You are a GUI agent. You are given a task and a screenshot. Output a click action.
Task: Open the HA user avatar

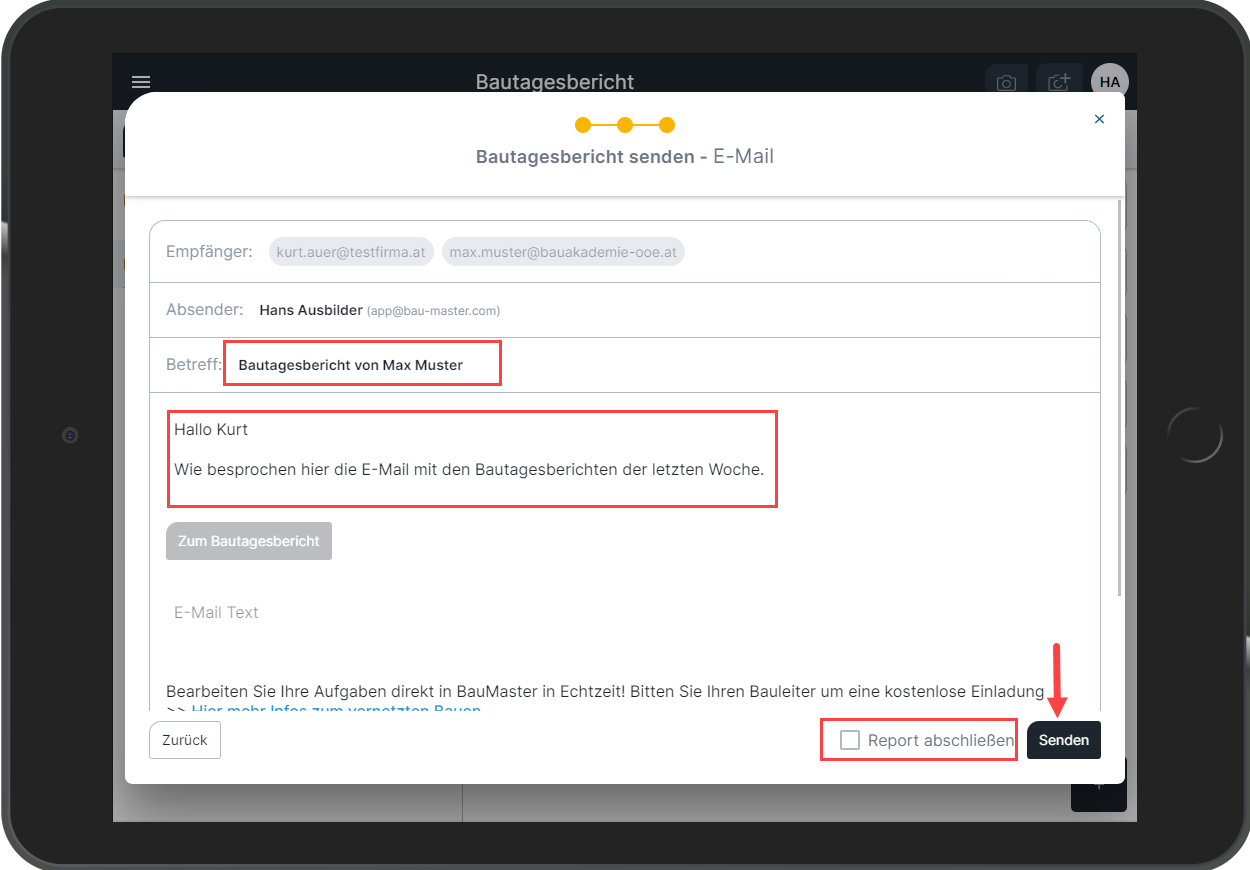[x=1109, y=82]
